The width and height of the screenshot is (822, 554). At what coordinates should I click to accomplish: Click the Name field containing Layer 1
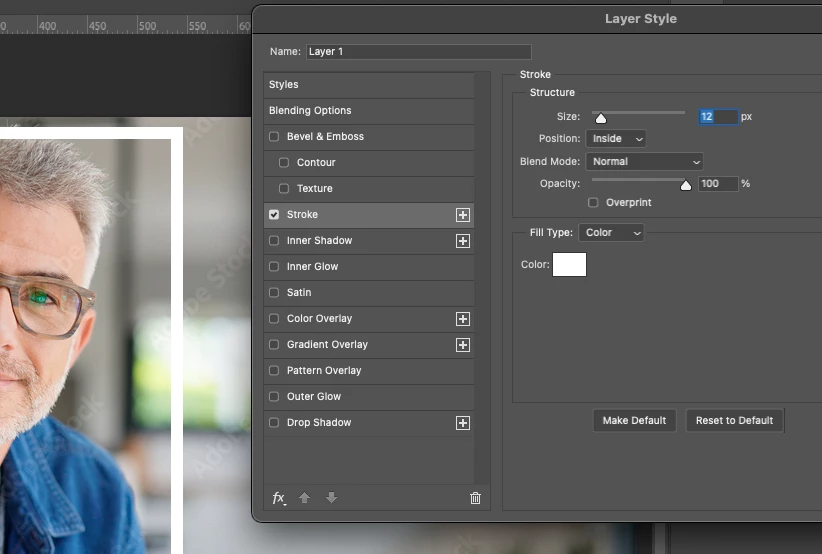[419, 51]
